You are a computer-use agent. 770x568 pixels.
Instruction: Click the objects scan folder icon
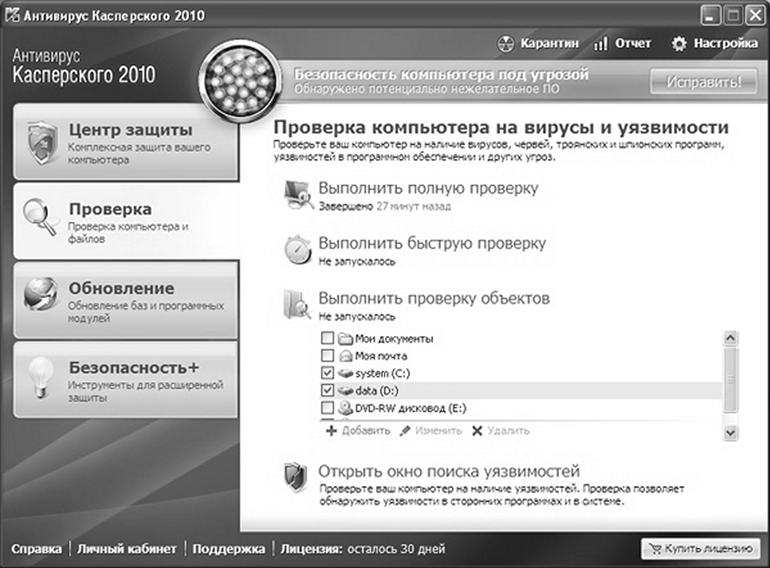coord(297,304)
